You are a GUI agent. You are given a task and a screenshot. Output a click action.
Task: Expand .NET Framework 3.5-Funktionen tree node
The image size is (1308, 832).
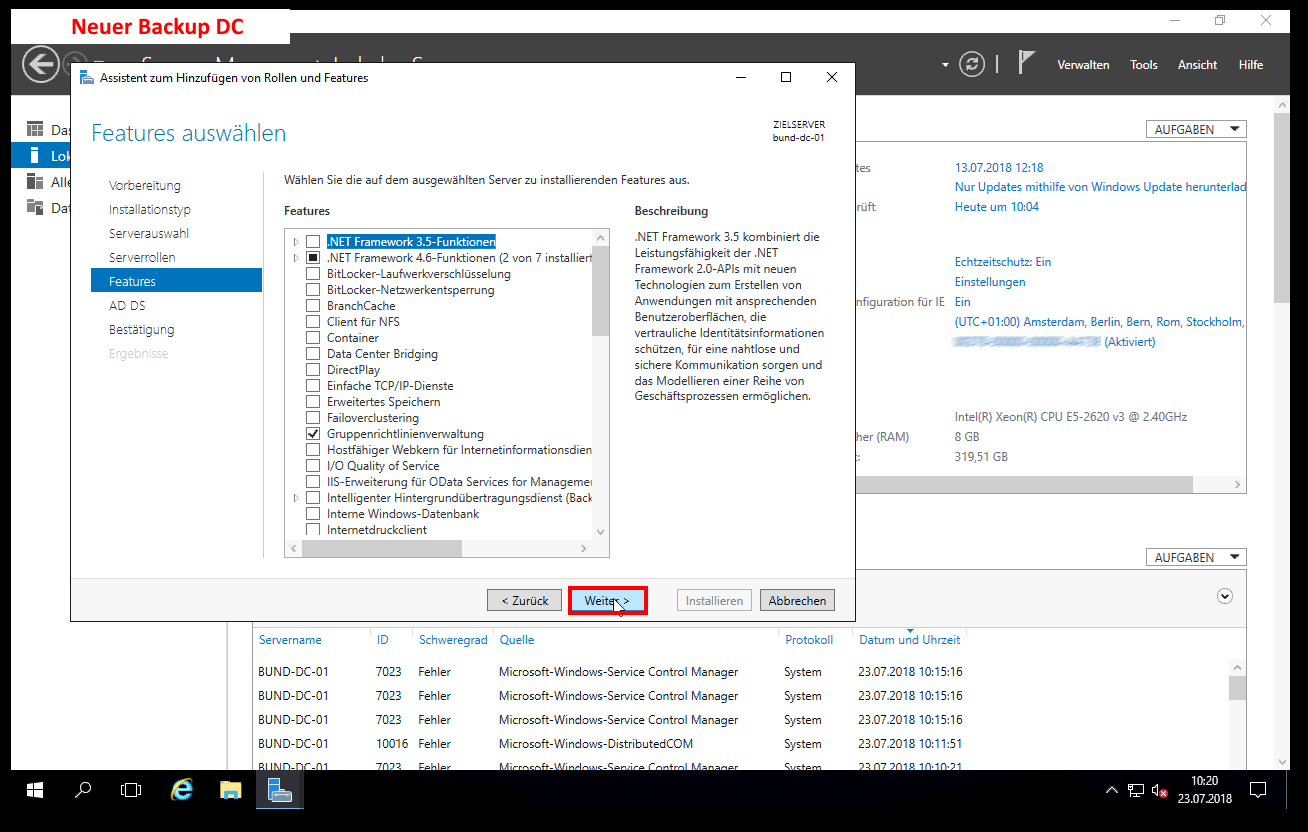click(x=296, y=242)
